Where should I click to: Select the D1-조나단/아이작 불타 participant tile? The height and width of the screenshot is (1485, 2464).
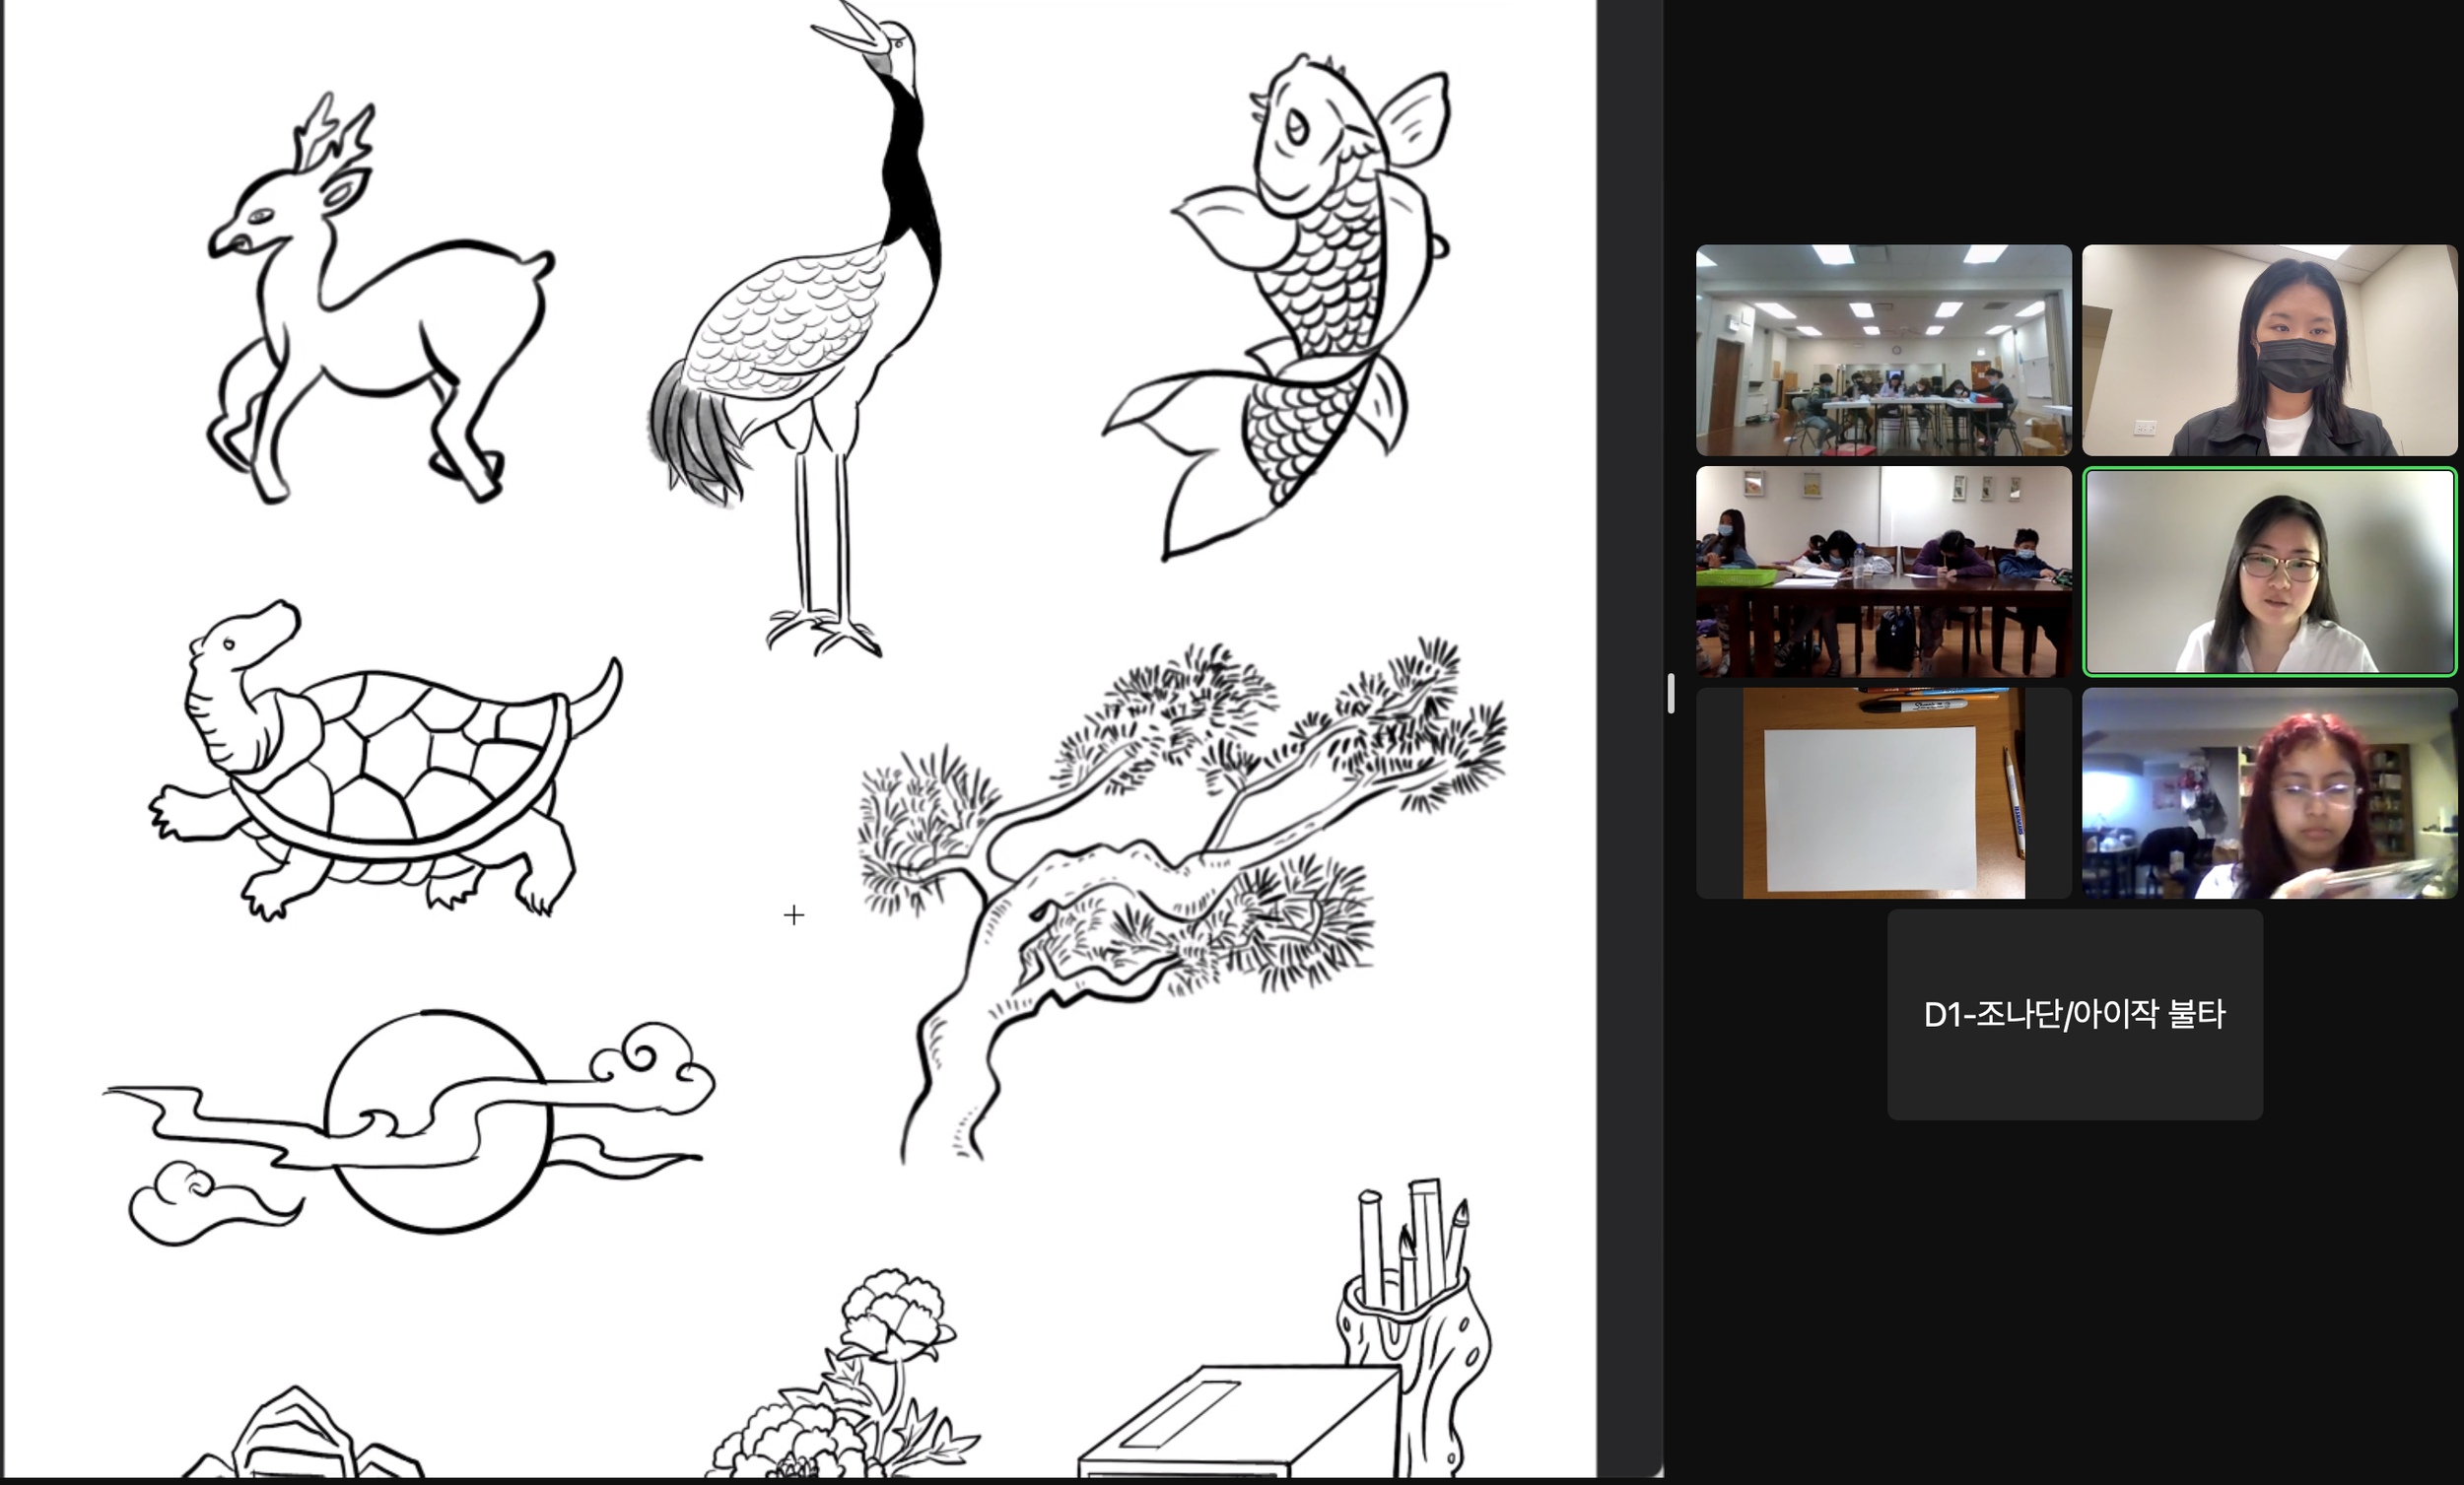click(2074, 1014)
